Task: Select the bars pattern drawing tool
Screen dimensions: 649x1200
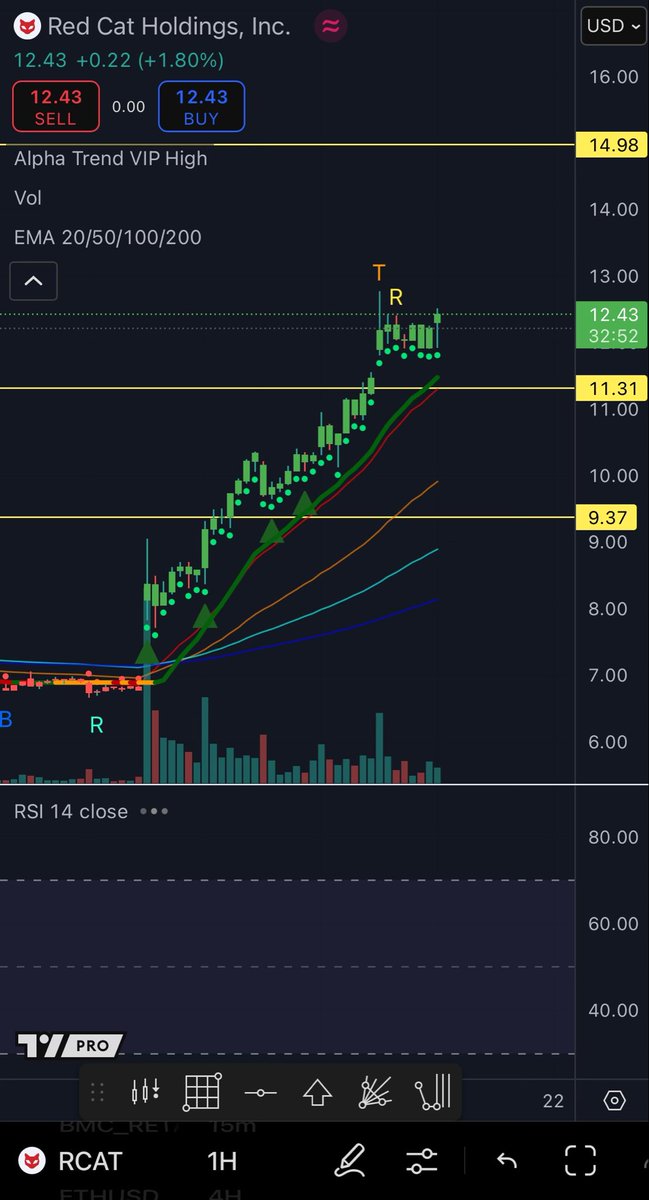Action: 433,1092
